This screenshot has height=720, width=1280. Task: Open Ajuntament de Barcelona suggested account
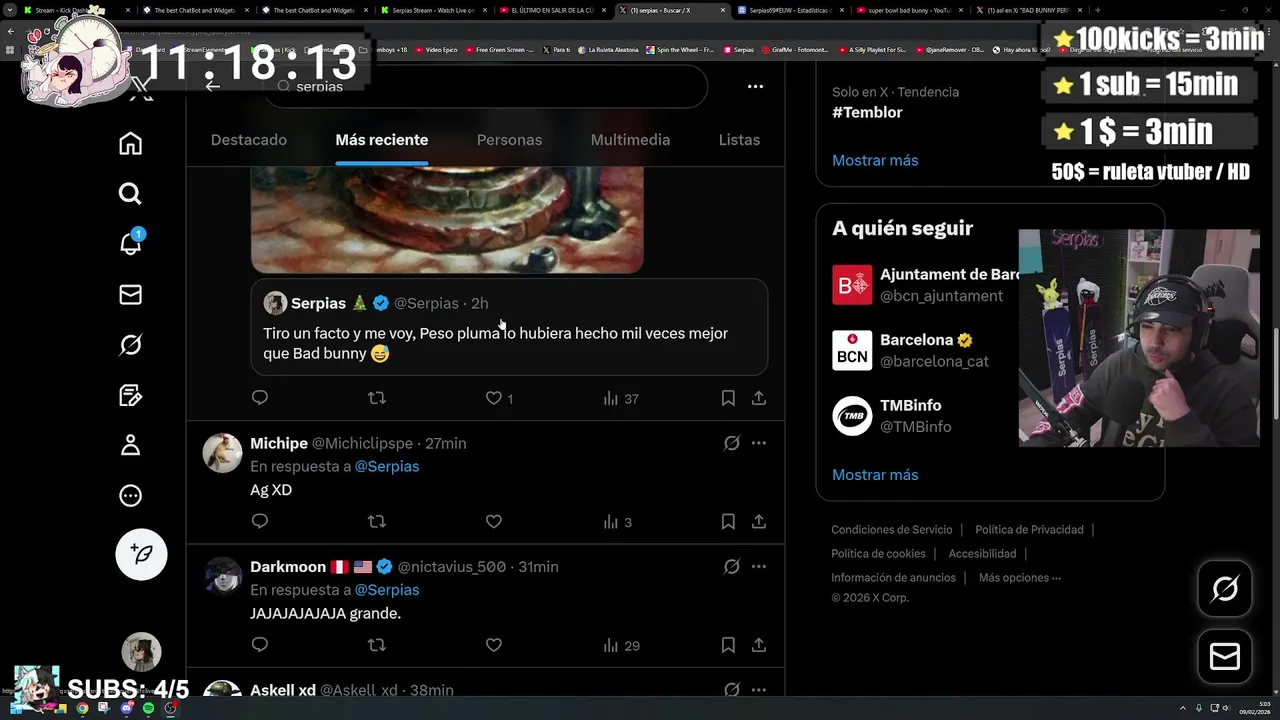925,285
